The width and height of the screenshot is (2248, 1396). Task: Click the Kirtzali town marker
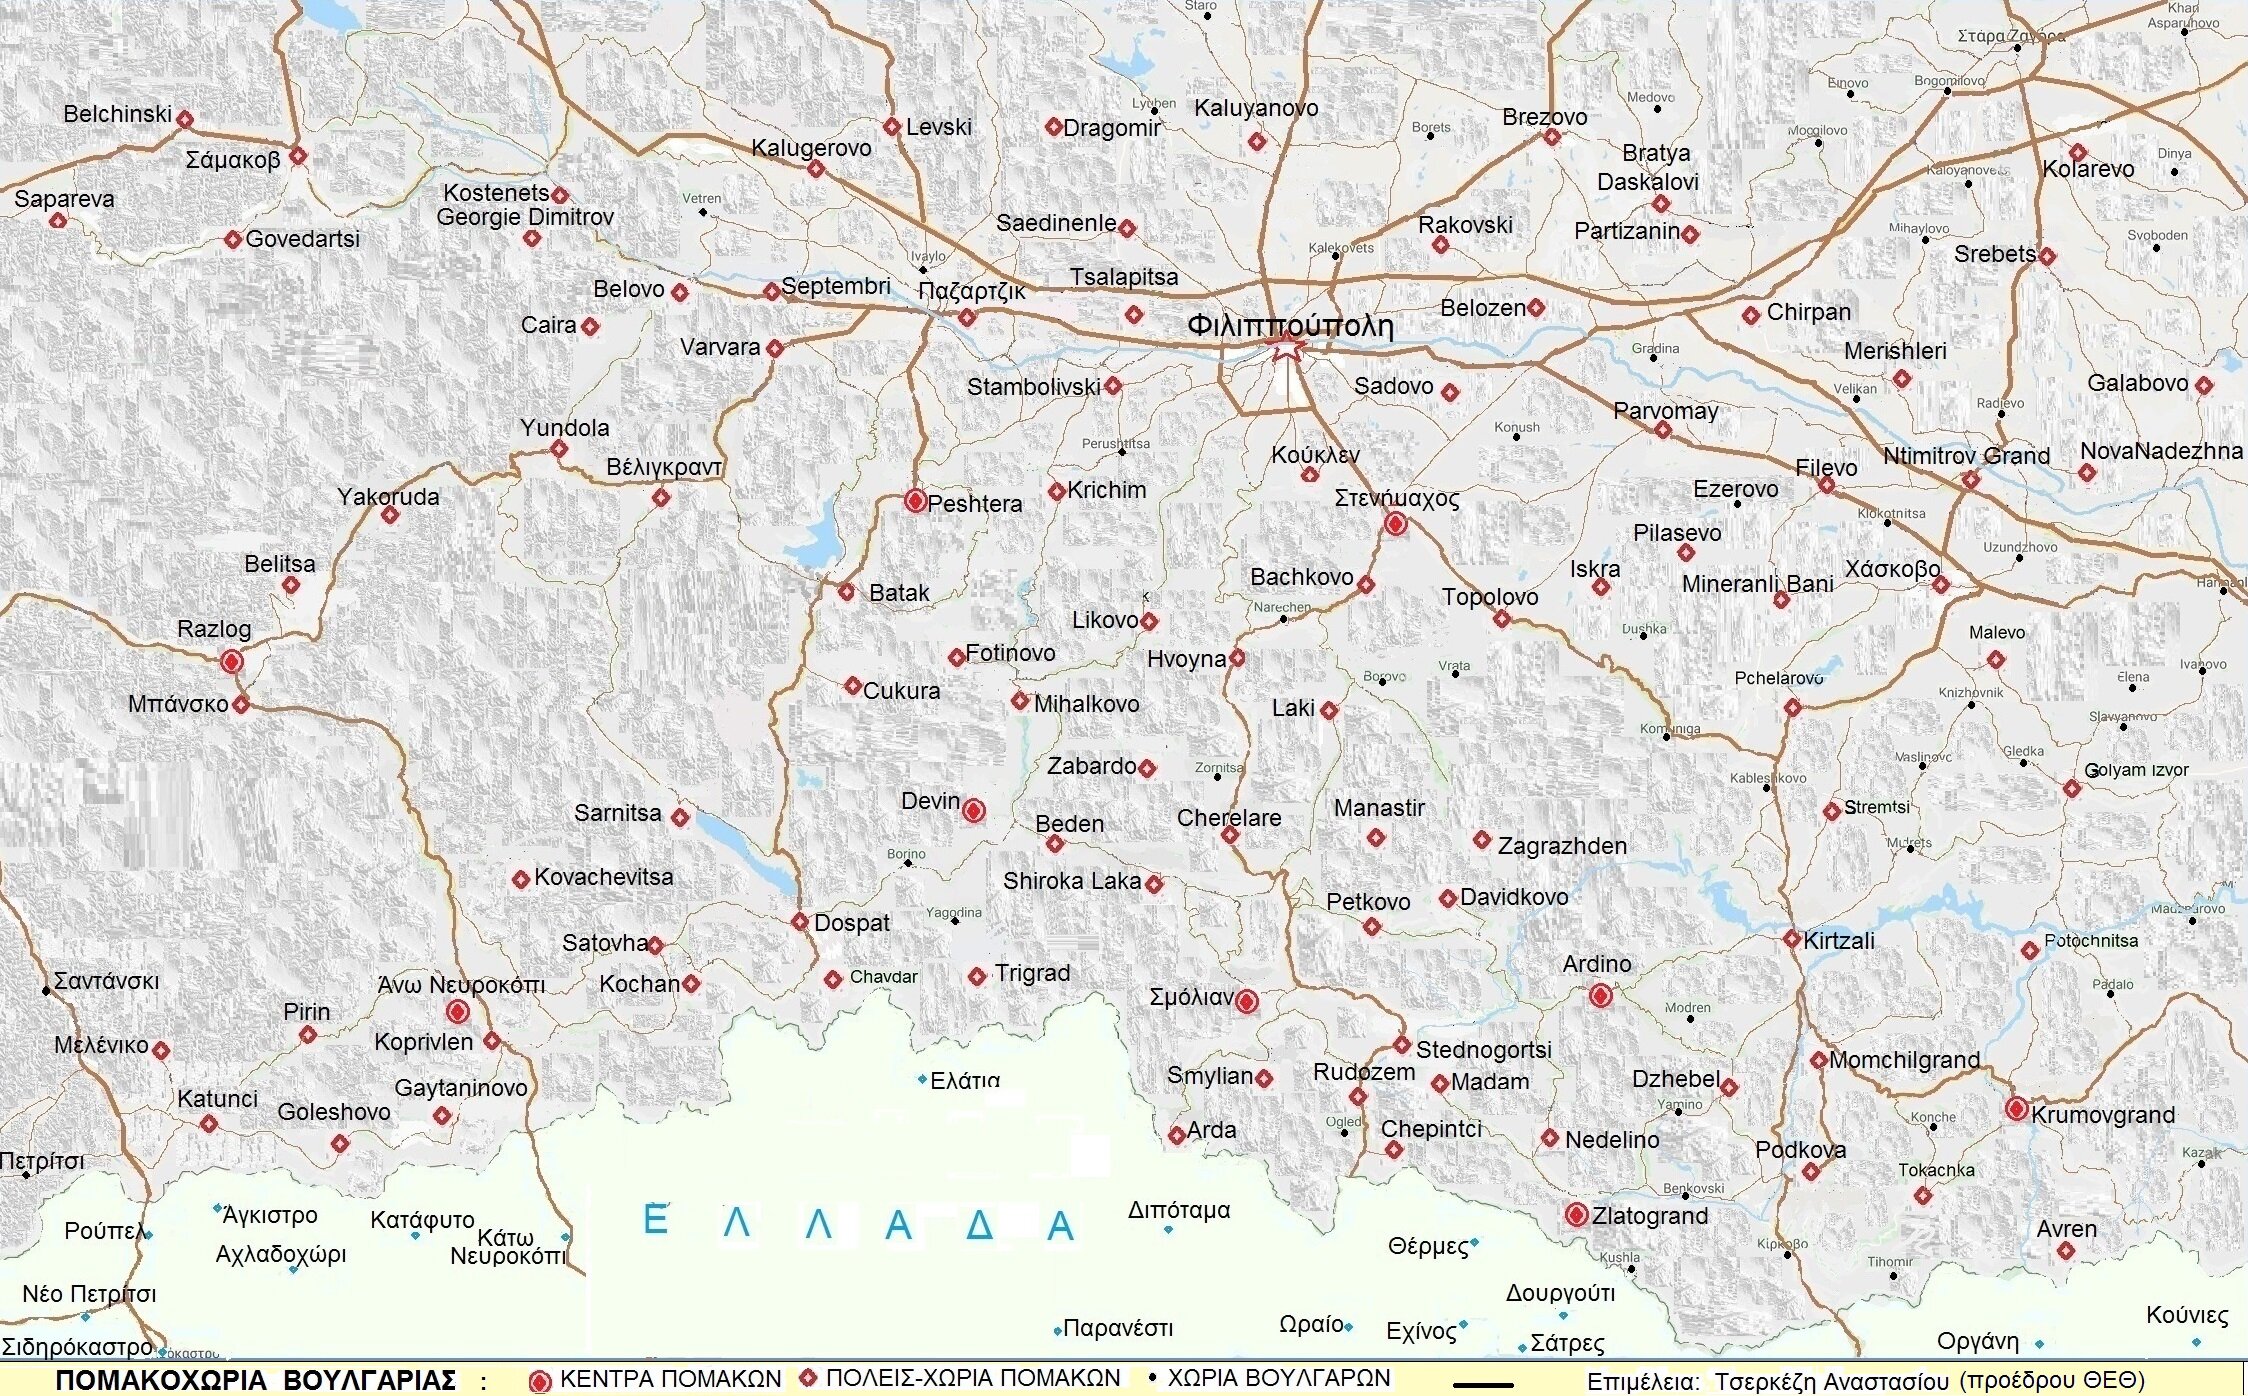[1792, 939]
